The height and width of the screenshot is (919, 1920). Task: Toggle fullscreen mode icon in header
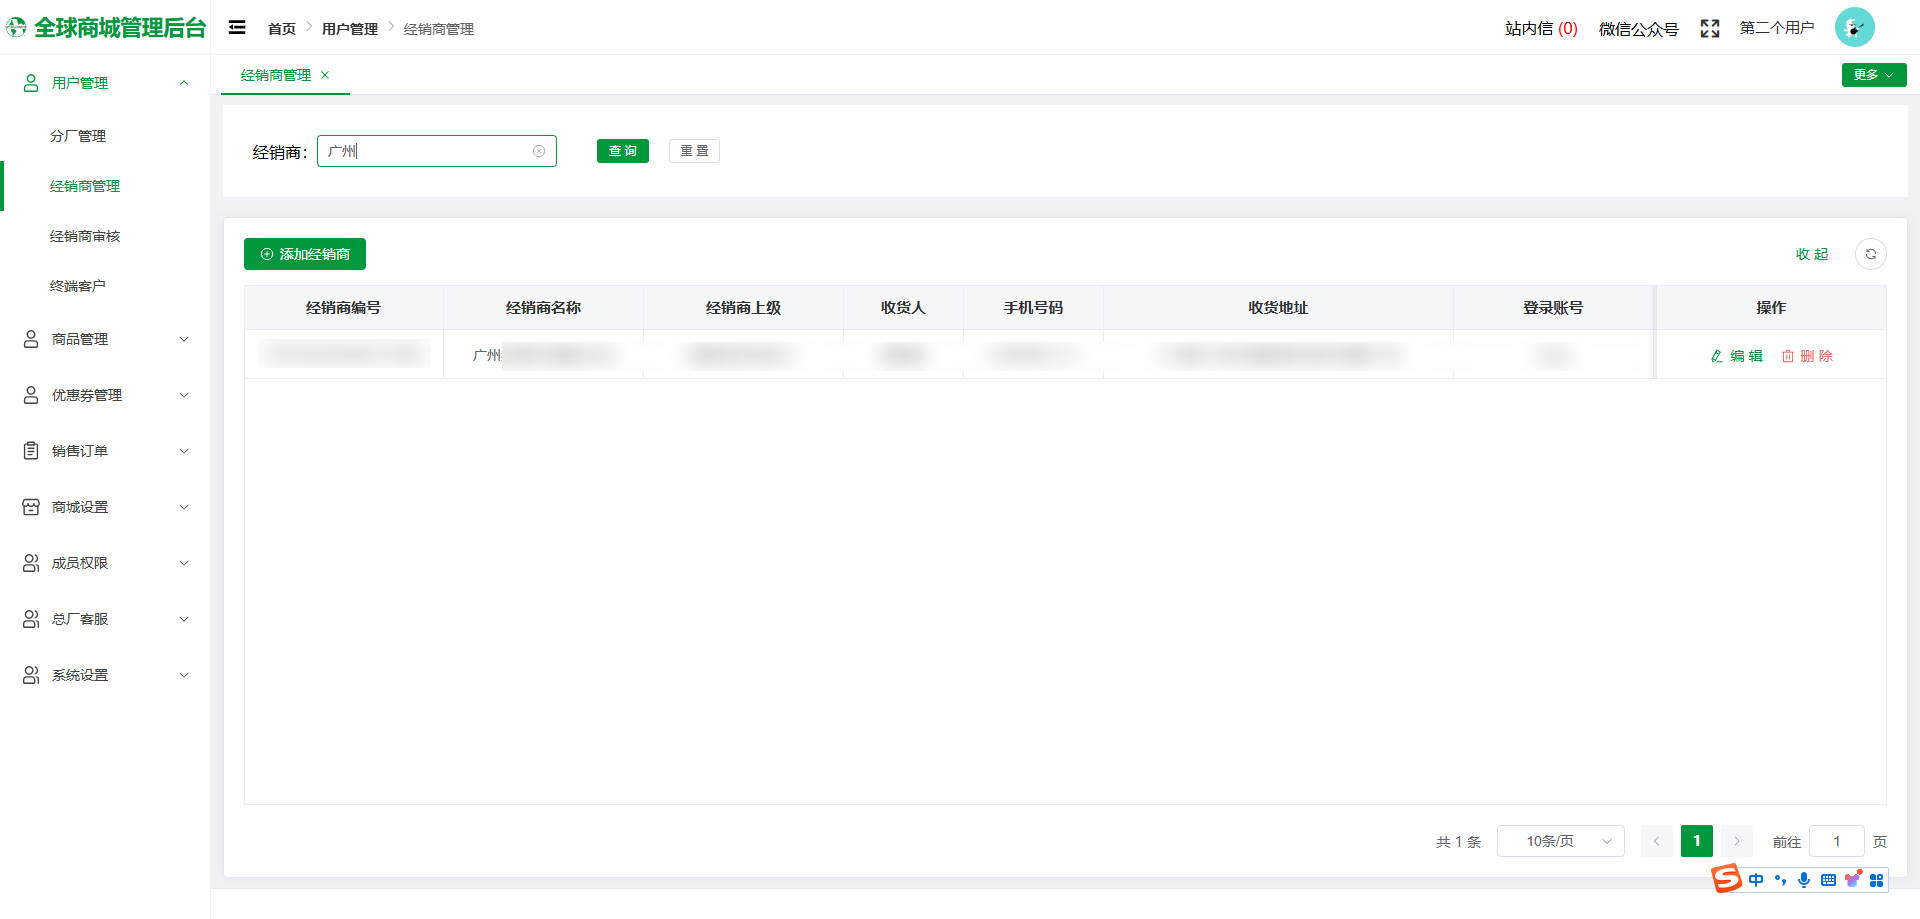point(1710,29)
